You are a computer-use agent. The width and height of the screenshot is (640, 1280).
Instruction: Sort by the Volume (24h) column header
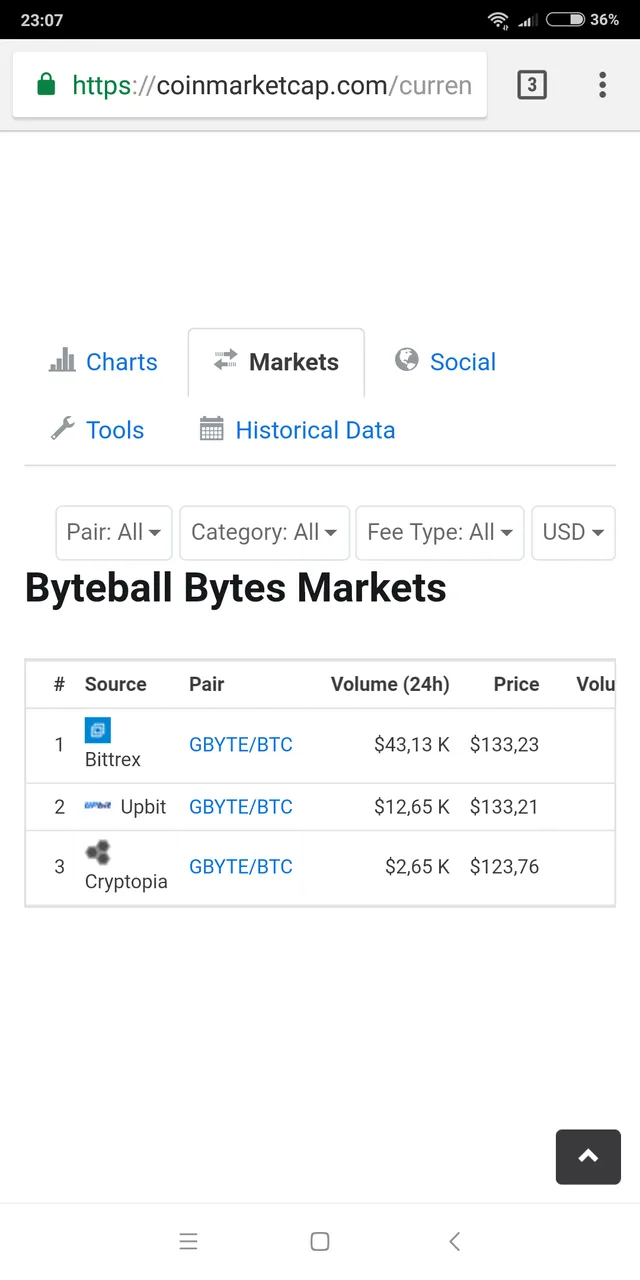(390, 684)
